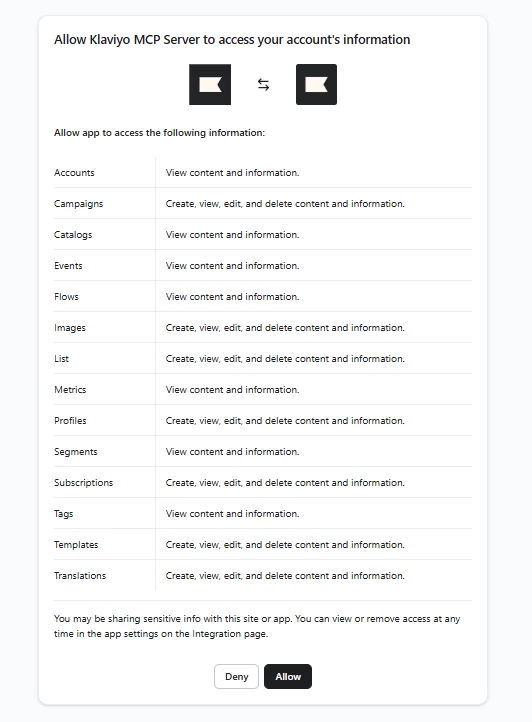Click the left Klaviyo flag logo
The image size is (532, 722).
click(x=210, y=84)
